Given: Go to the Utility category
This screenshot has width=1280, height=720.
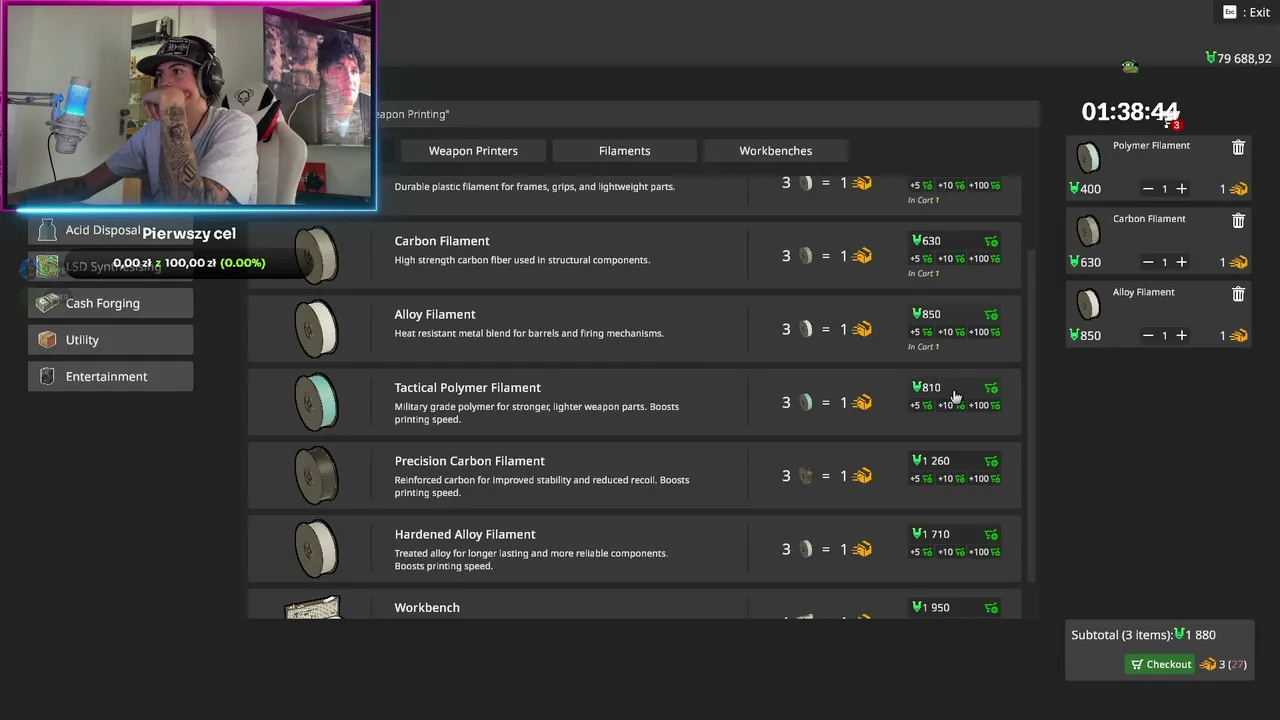Looking at the screenshot, I should click(x=110, y=340).
